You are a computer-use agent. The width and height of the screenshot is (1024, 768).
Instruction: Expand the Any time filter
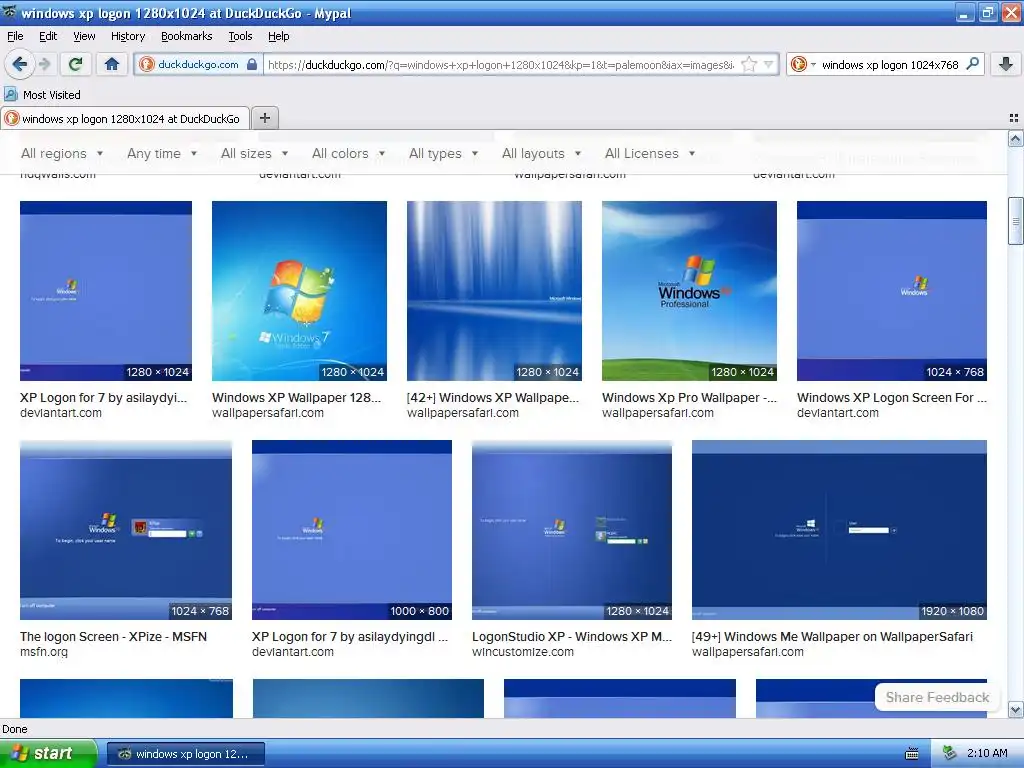coord(162,153)
